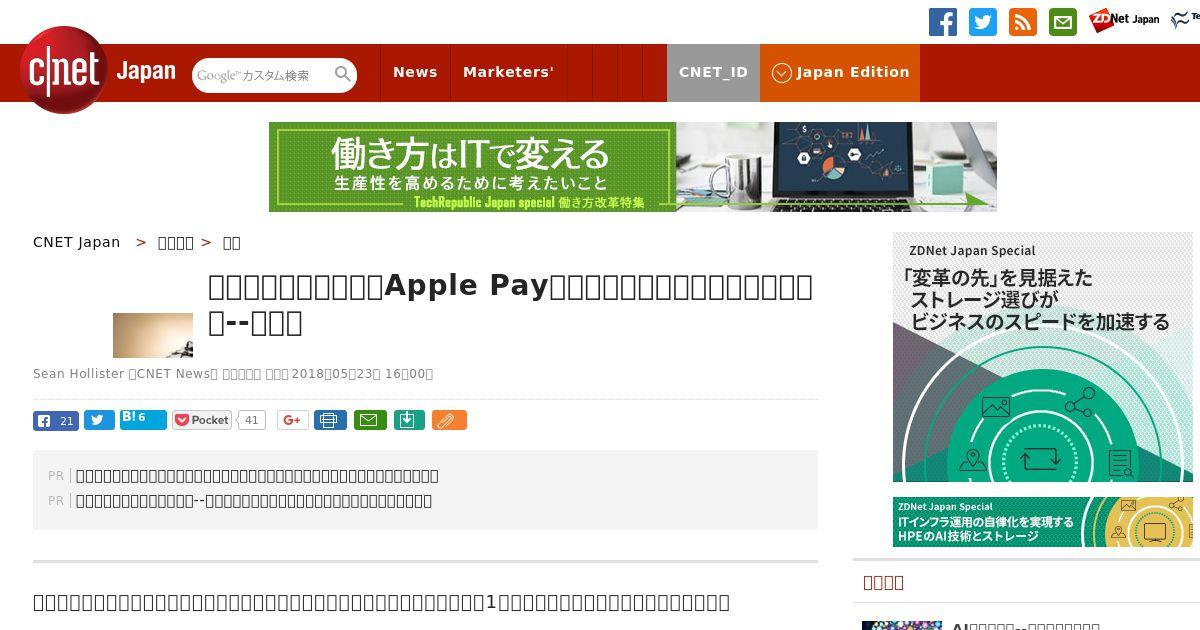This screenshot has width=1200, height=630.
Task: Expand the Japan Edition dropdown
Action: pyautogui.click(x=840, y=72)
